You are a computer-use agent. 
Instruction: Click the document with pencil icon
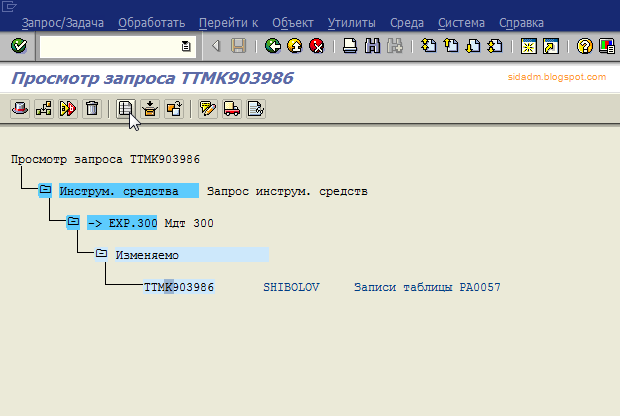coord(255,108)
